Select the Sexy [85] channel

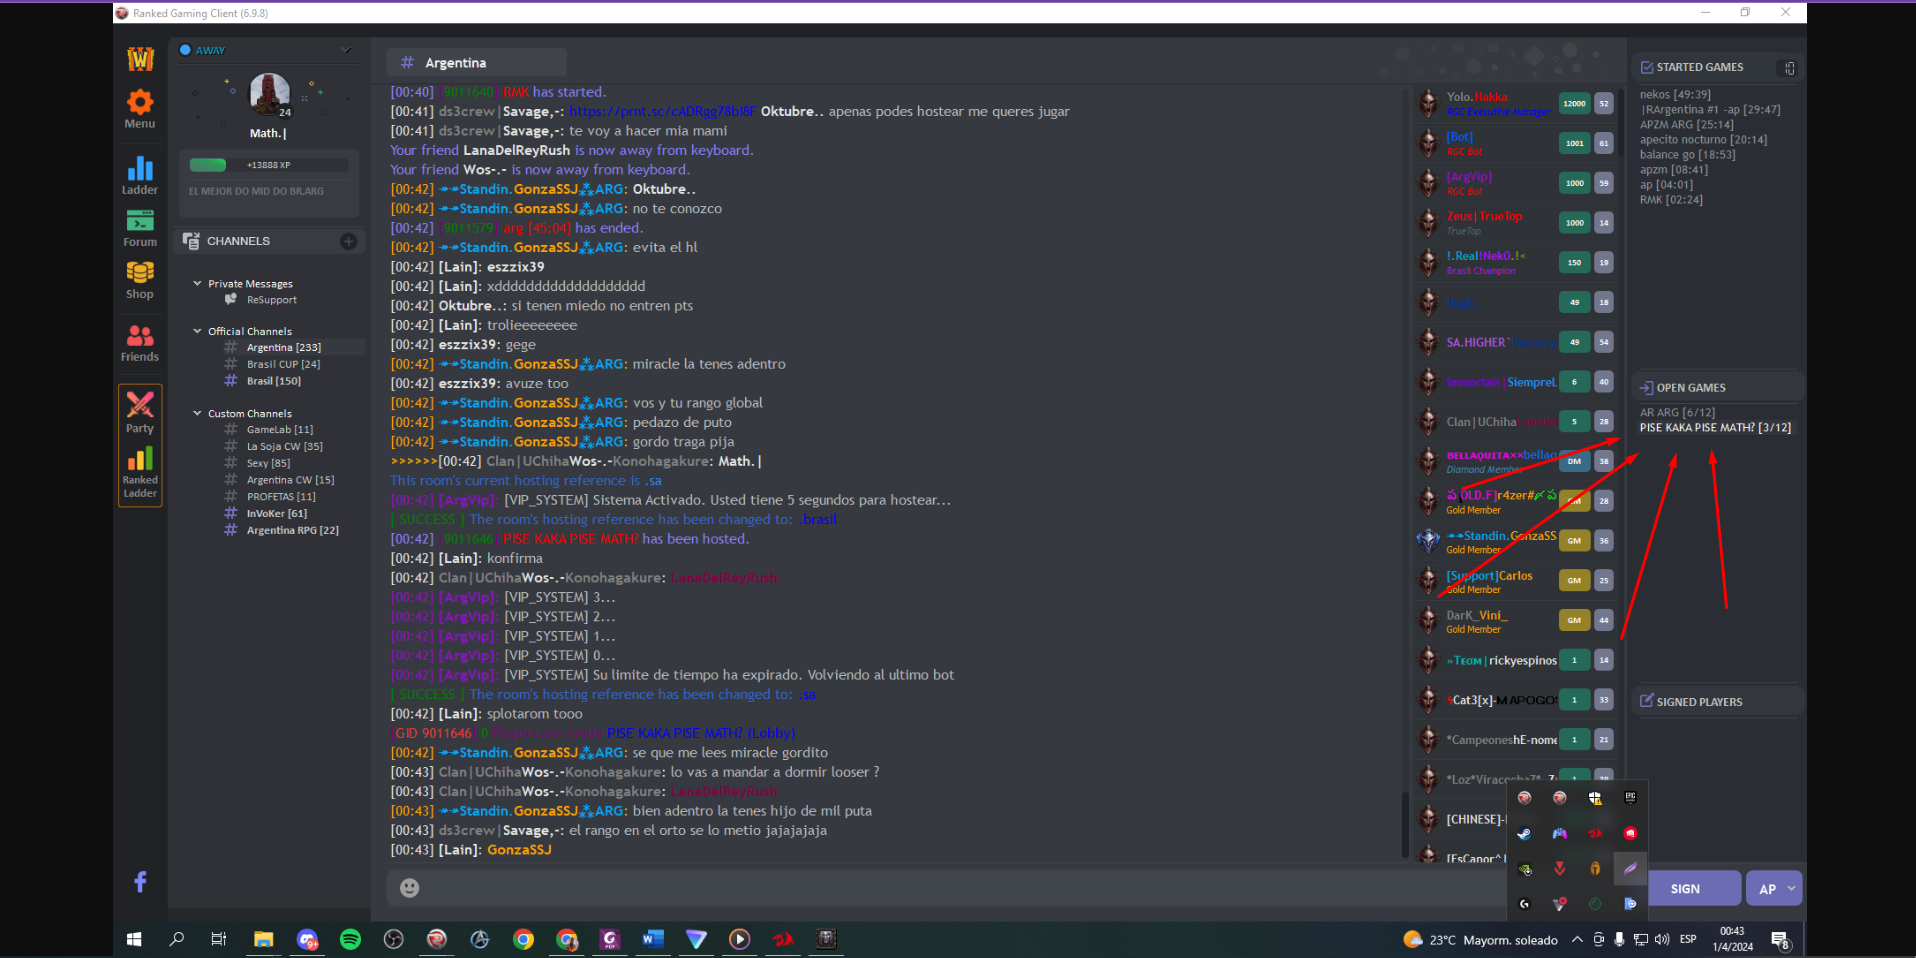(268, 463)
